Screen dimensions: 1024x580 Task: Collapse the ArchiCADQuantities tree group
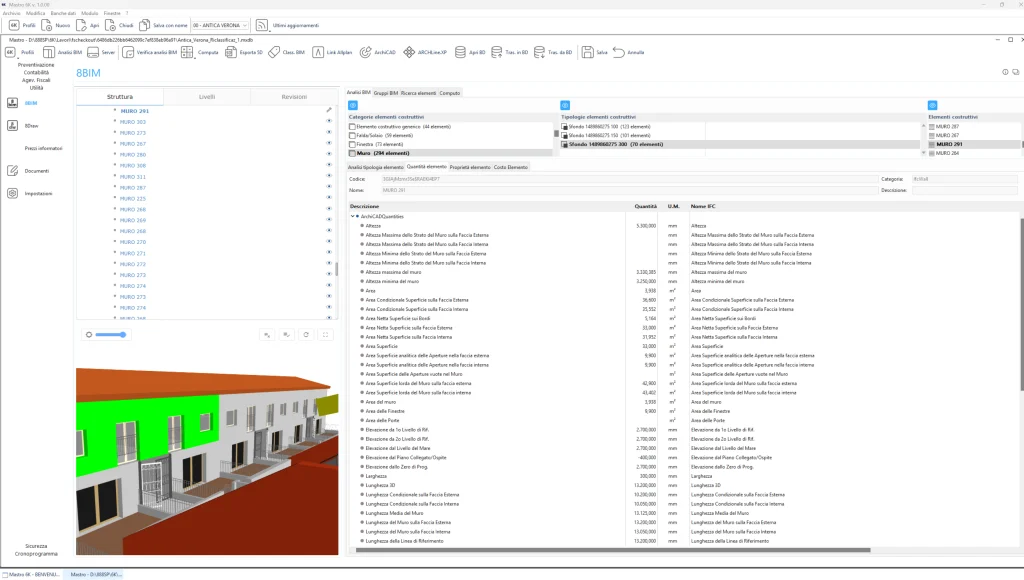(353, 216)
